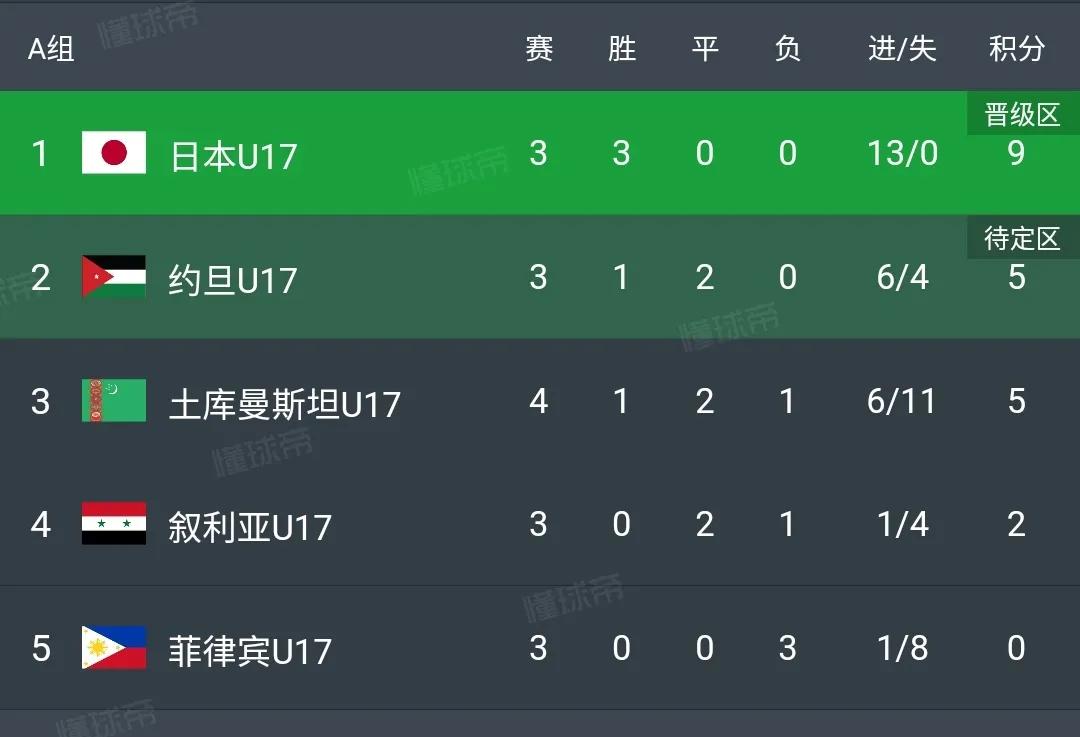The image size is (1080, 737).
Task: Select the 待定区 pending badge
Action: click(1020, 238)
